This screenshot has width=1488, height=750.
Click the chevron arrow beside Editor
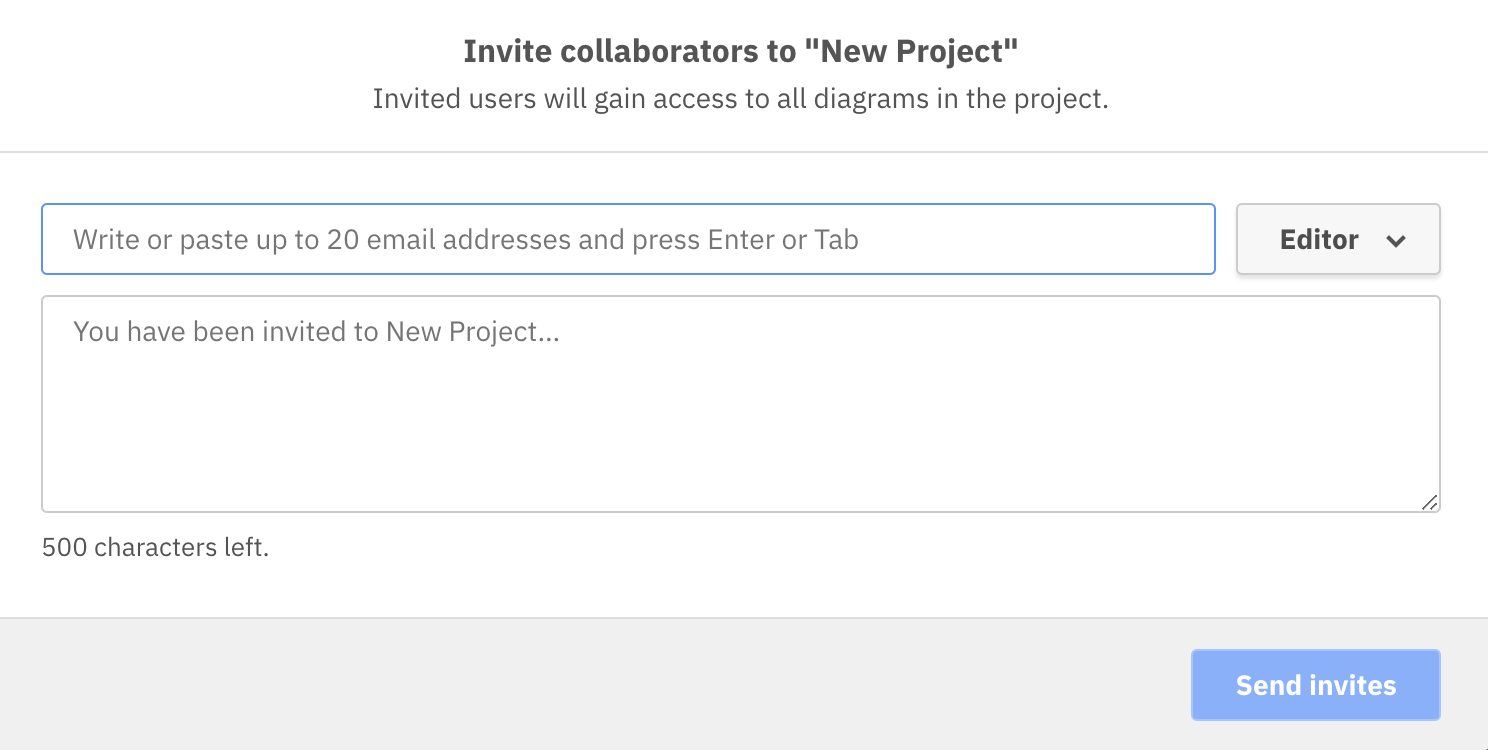(1396, 240)
